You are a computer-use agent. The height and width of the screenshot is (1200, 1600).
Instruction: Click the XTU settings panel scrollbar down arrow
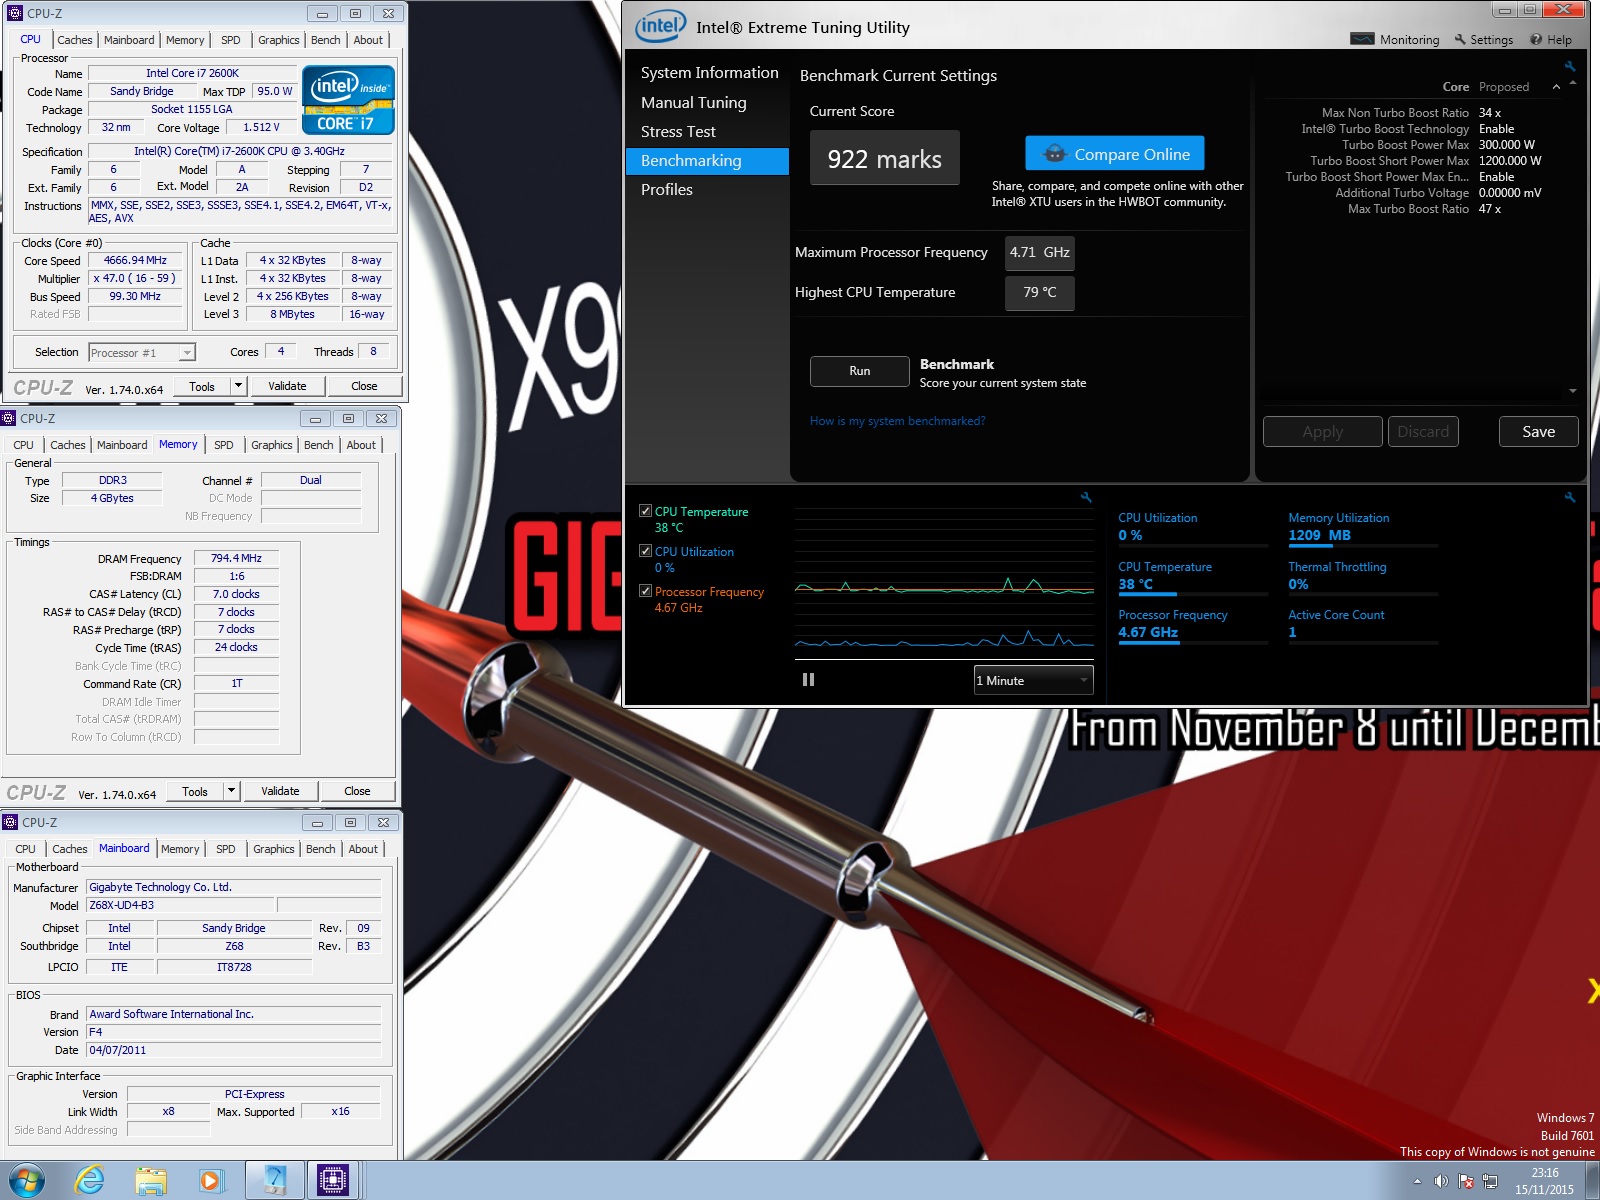click(1573, 391)
